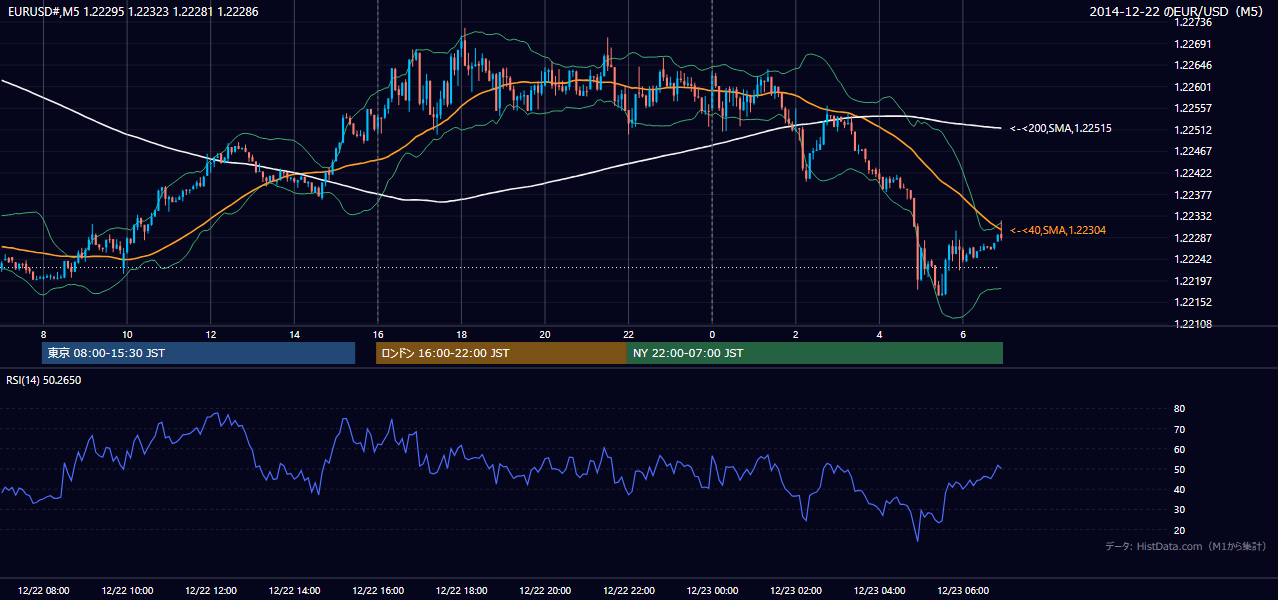Screen dimensions: 1278x600
Task: Click price axis value 1.22557
Action: point(1195,108)
